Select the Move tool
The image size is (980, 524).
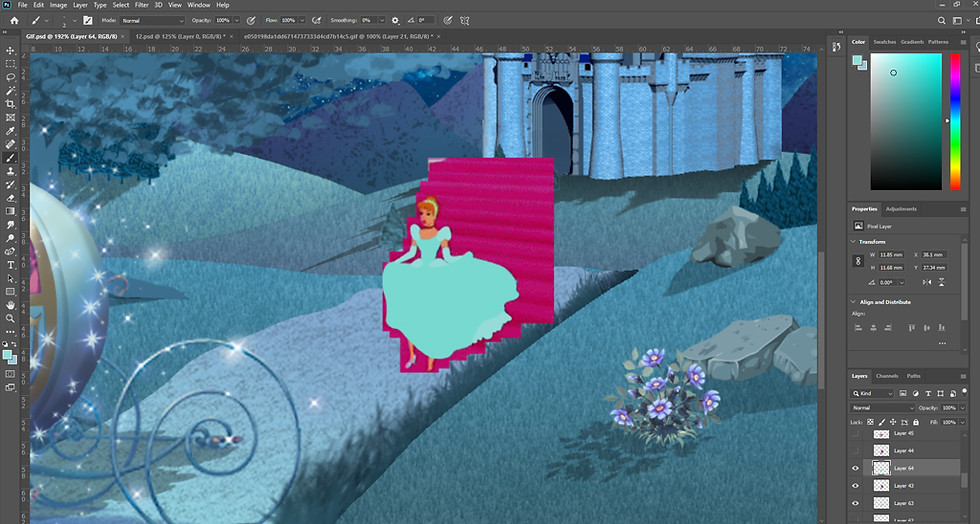[x=10, y=51]
